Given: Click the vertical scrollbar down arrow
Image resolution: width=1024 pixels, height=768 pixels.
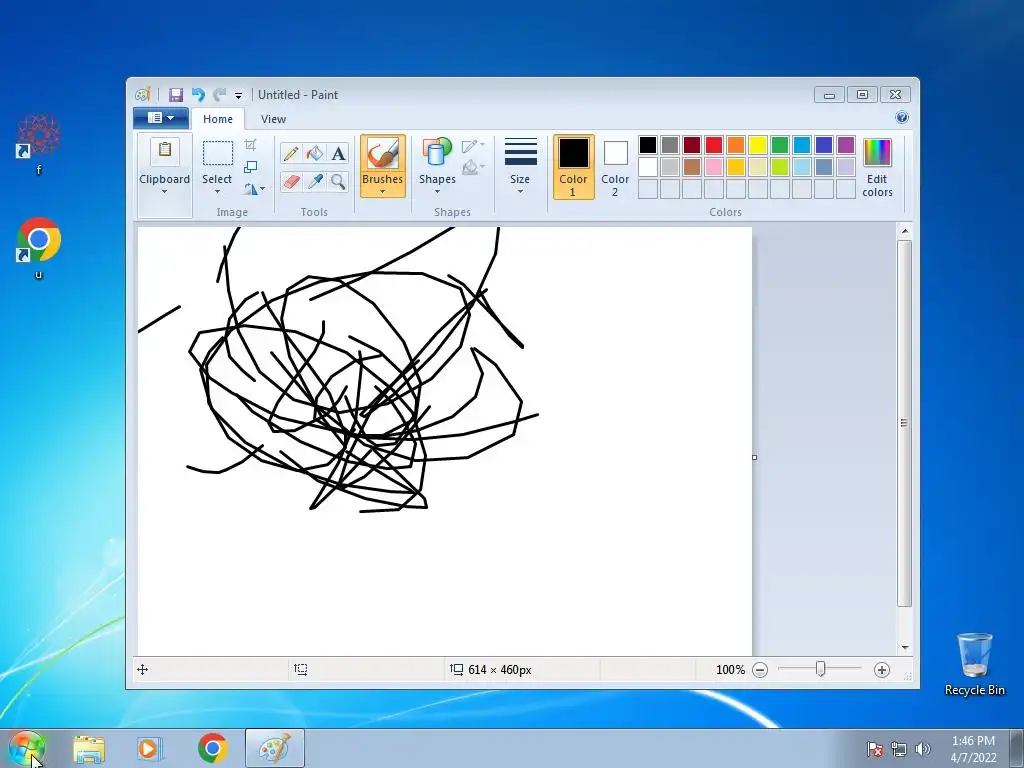Looking at the screenshot, I should pos(904,647).
